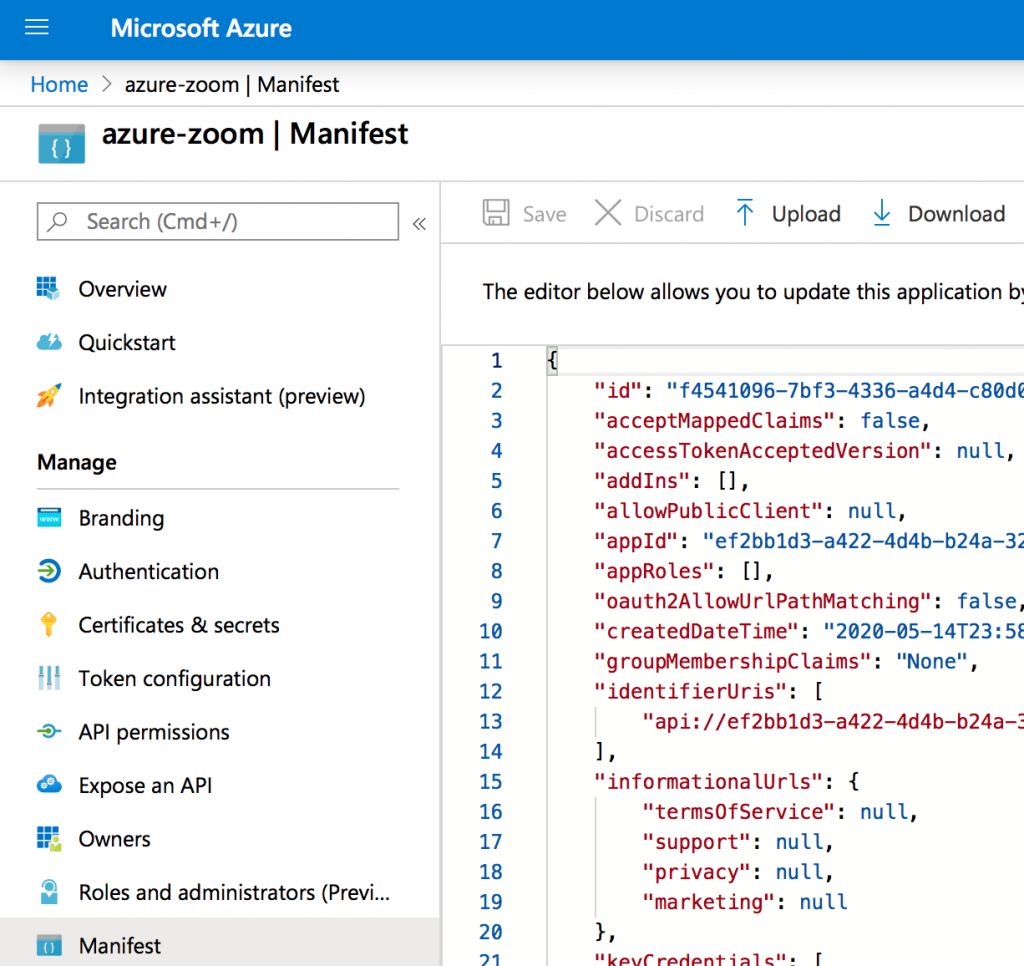The height and width of the screenshot is (966, 1024).
Task: Click the "acceptMappedClaims" false value
Action: [x=889, y=421]
